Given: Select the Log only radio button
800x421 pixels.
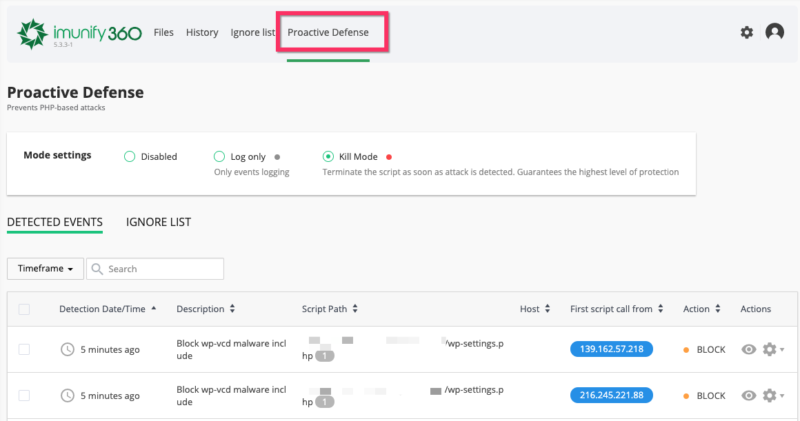Looking at the screenshot, I should 219,156.
